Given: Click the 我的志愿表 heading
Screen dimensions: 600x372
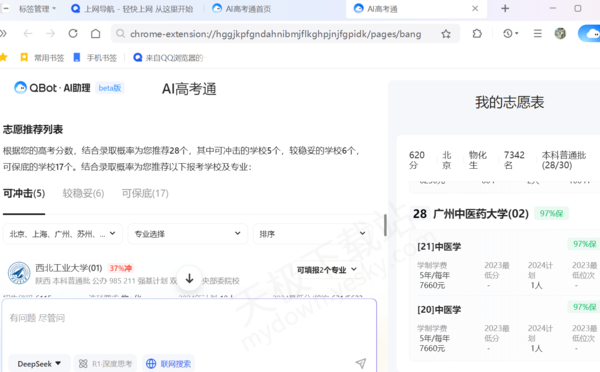Looking at the screenshot, I should click(509, 102).
